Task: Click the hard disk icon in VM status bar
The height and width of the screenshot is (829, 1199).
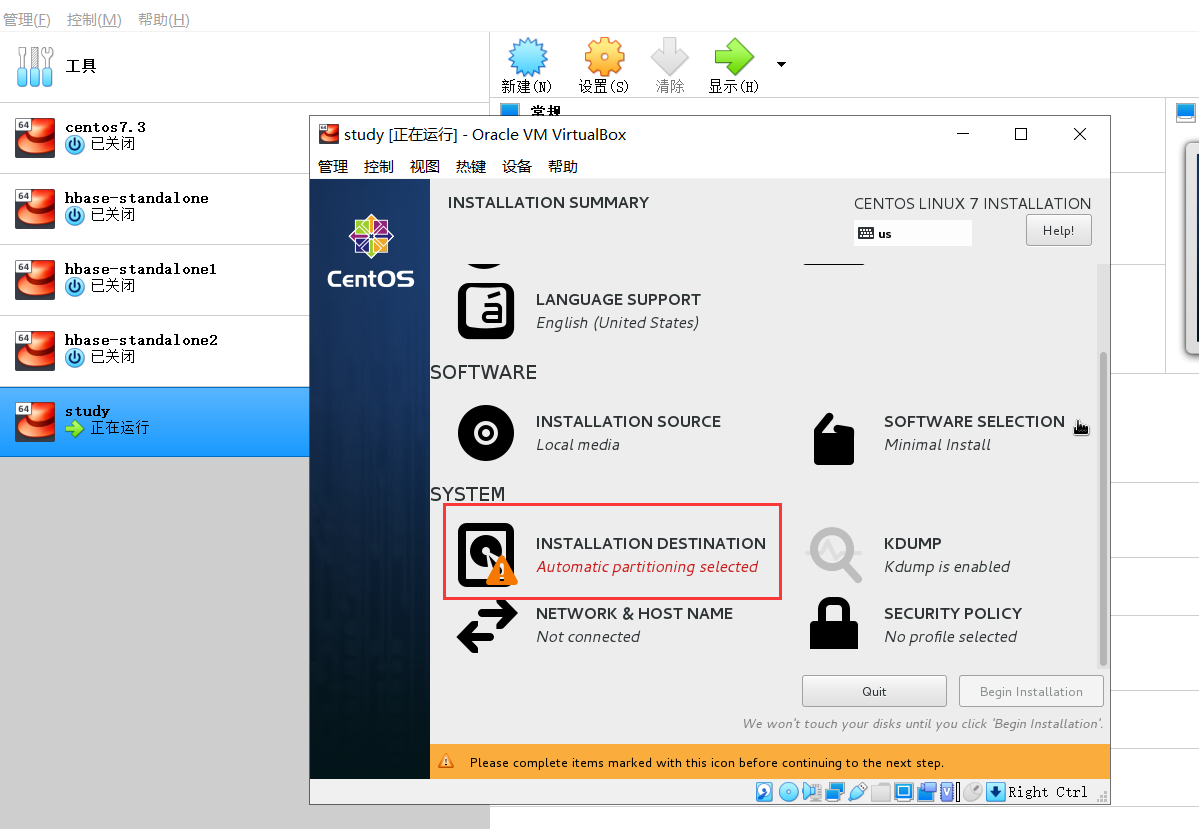Action: click(763, 791)
